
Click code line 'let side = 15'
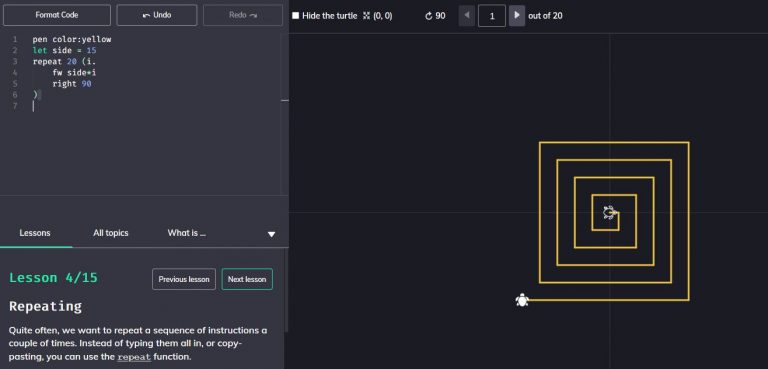coord(65,50)
